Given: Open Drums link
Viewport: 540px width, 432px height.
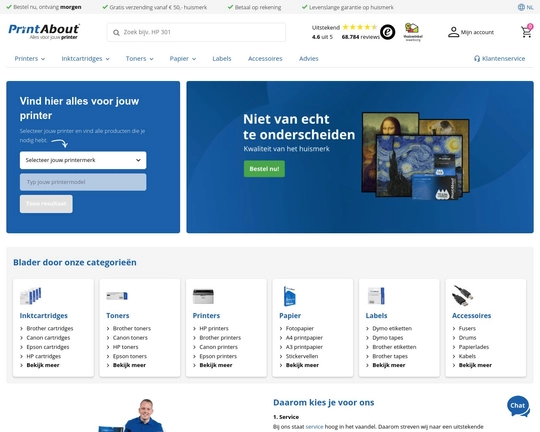Looking at the screenshot, I should tap(468, 338).
